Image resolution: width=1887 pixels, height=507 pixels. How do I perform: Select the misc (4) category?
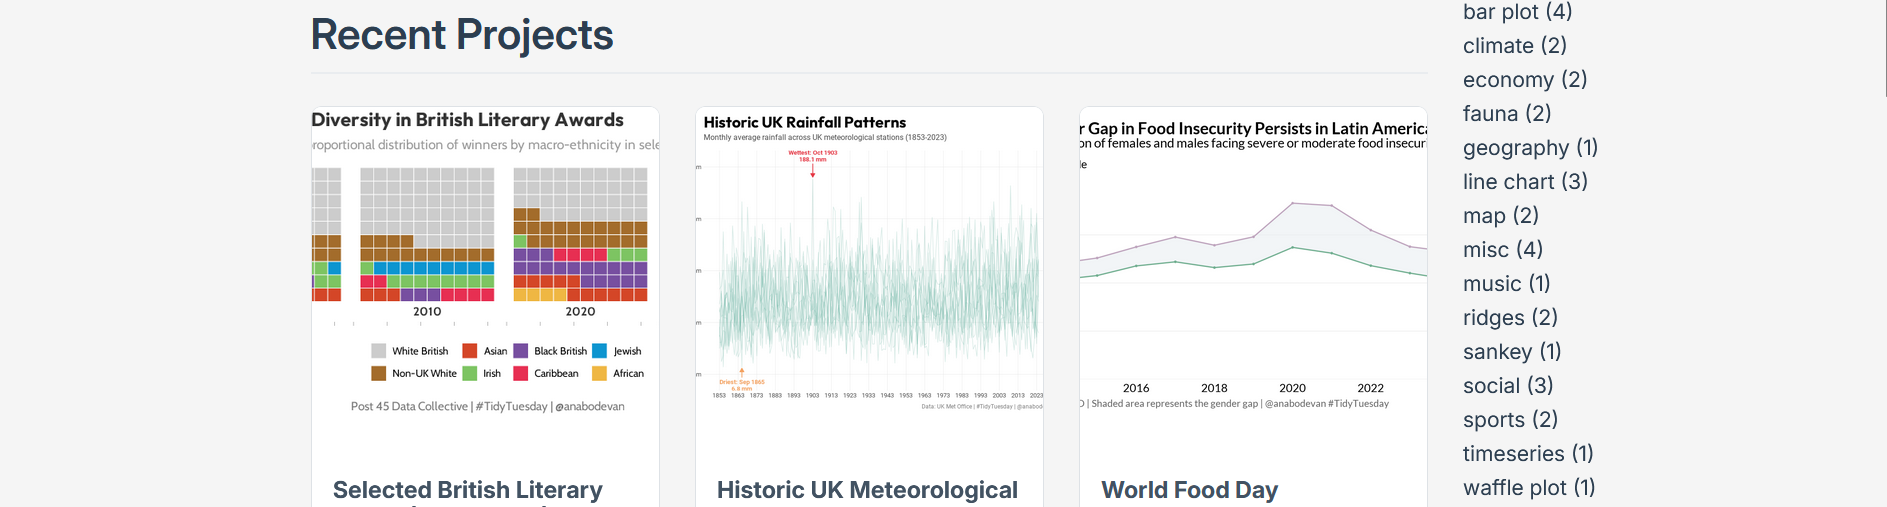pyautogui.click(x=1502, y=250)
